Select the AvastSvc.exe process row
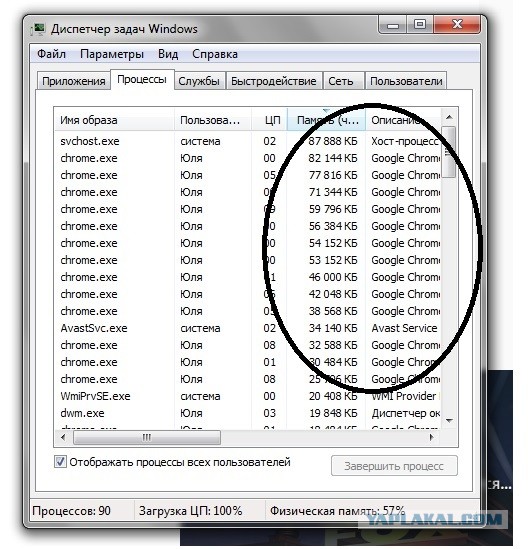Image resolution: width=528 pixels, height=549 pixels. point(248,328)
